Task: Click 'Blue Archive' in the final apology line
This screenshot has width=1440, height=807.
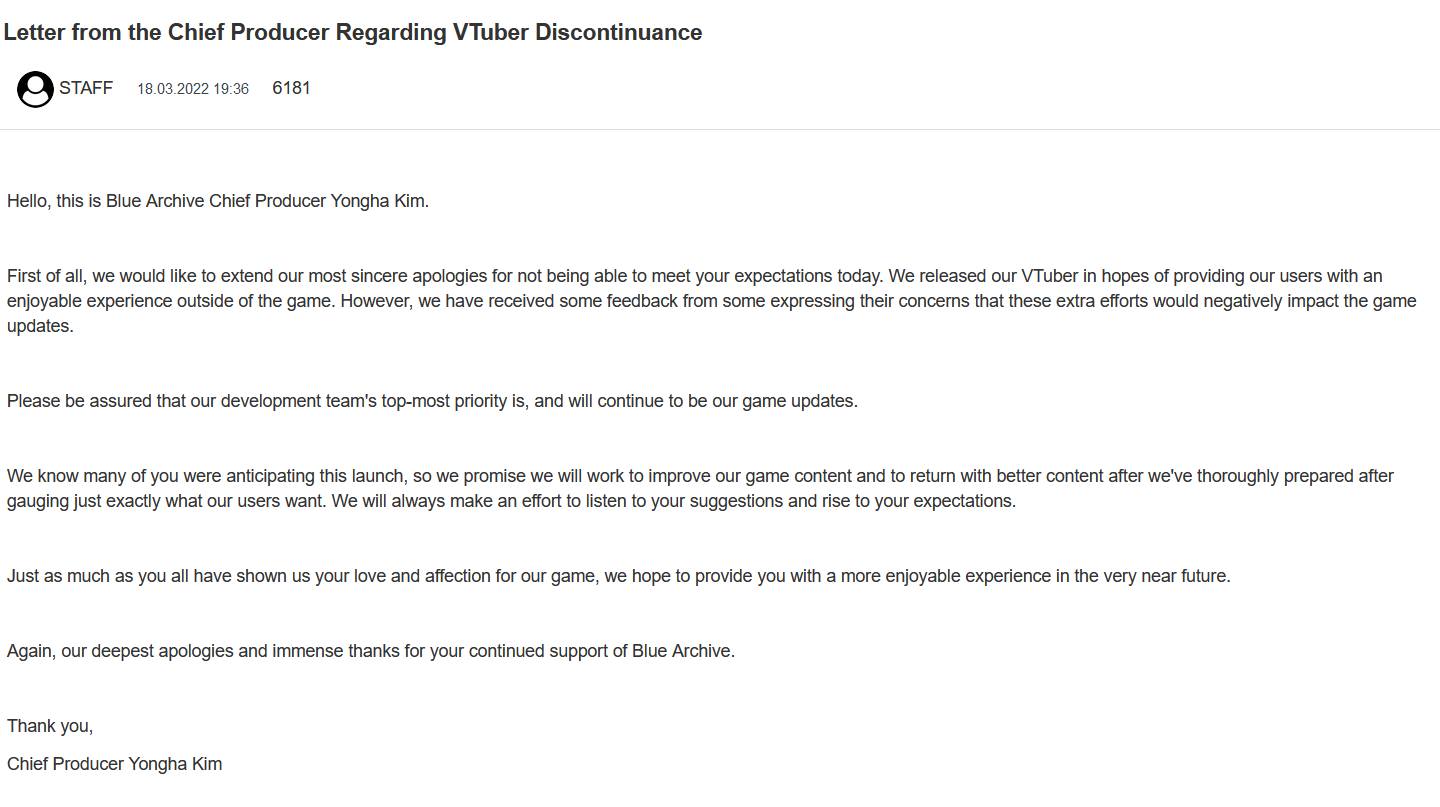Action: [x=681, y=651]
